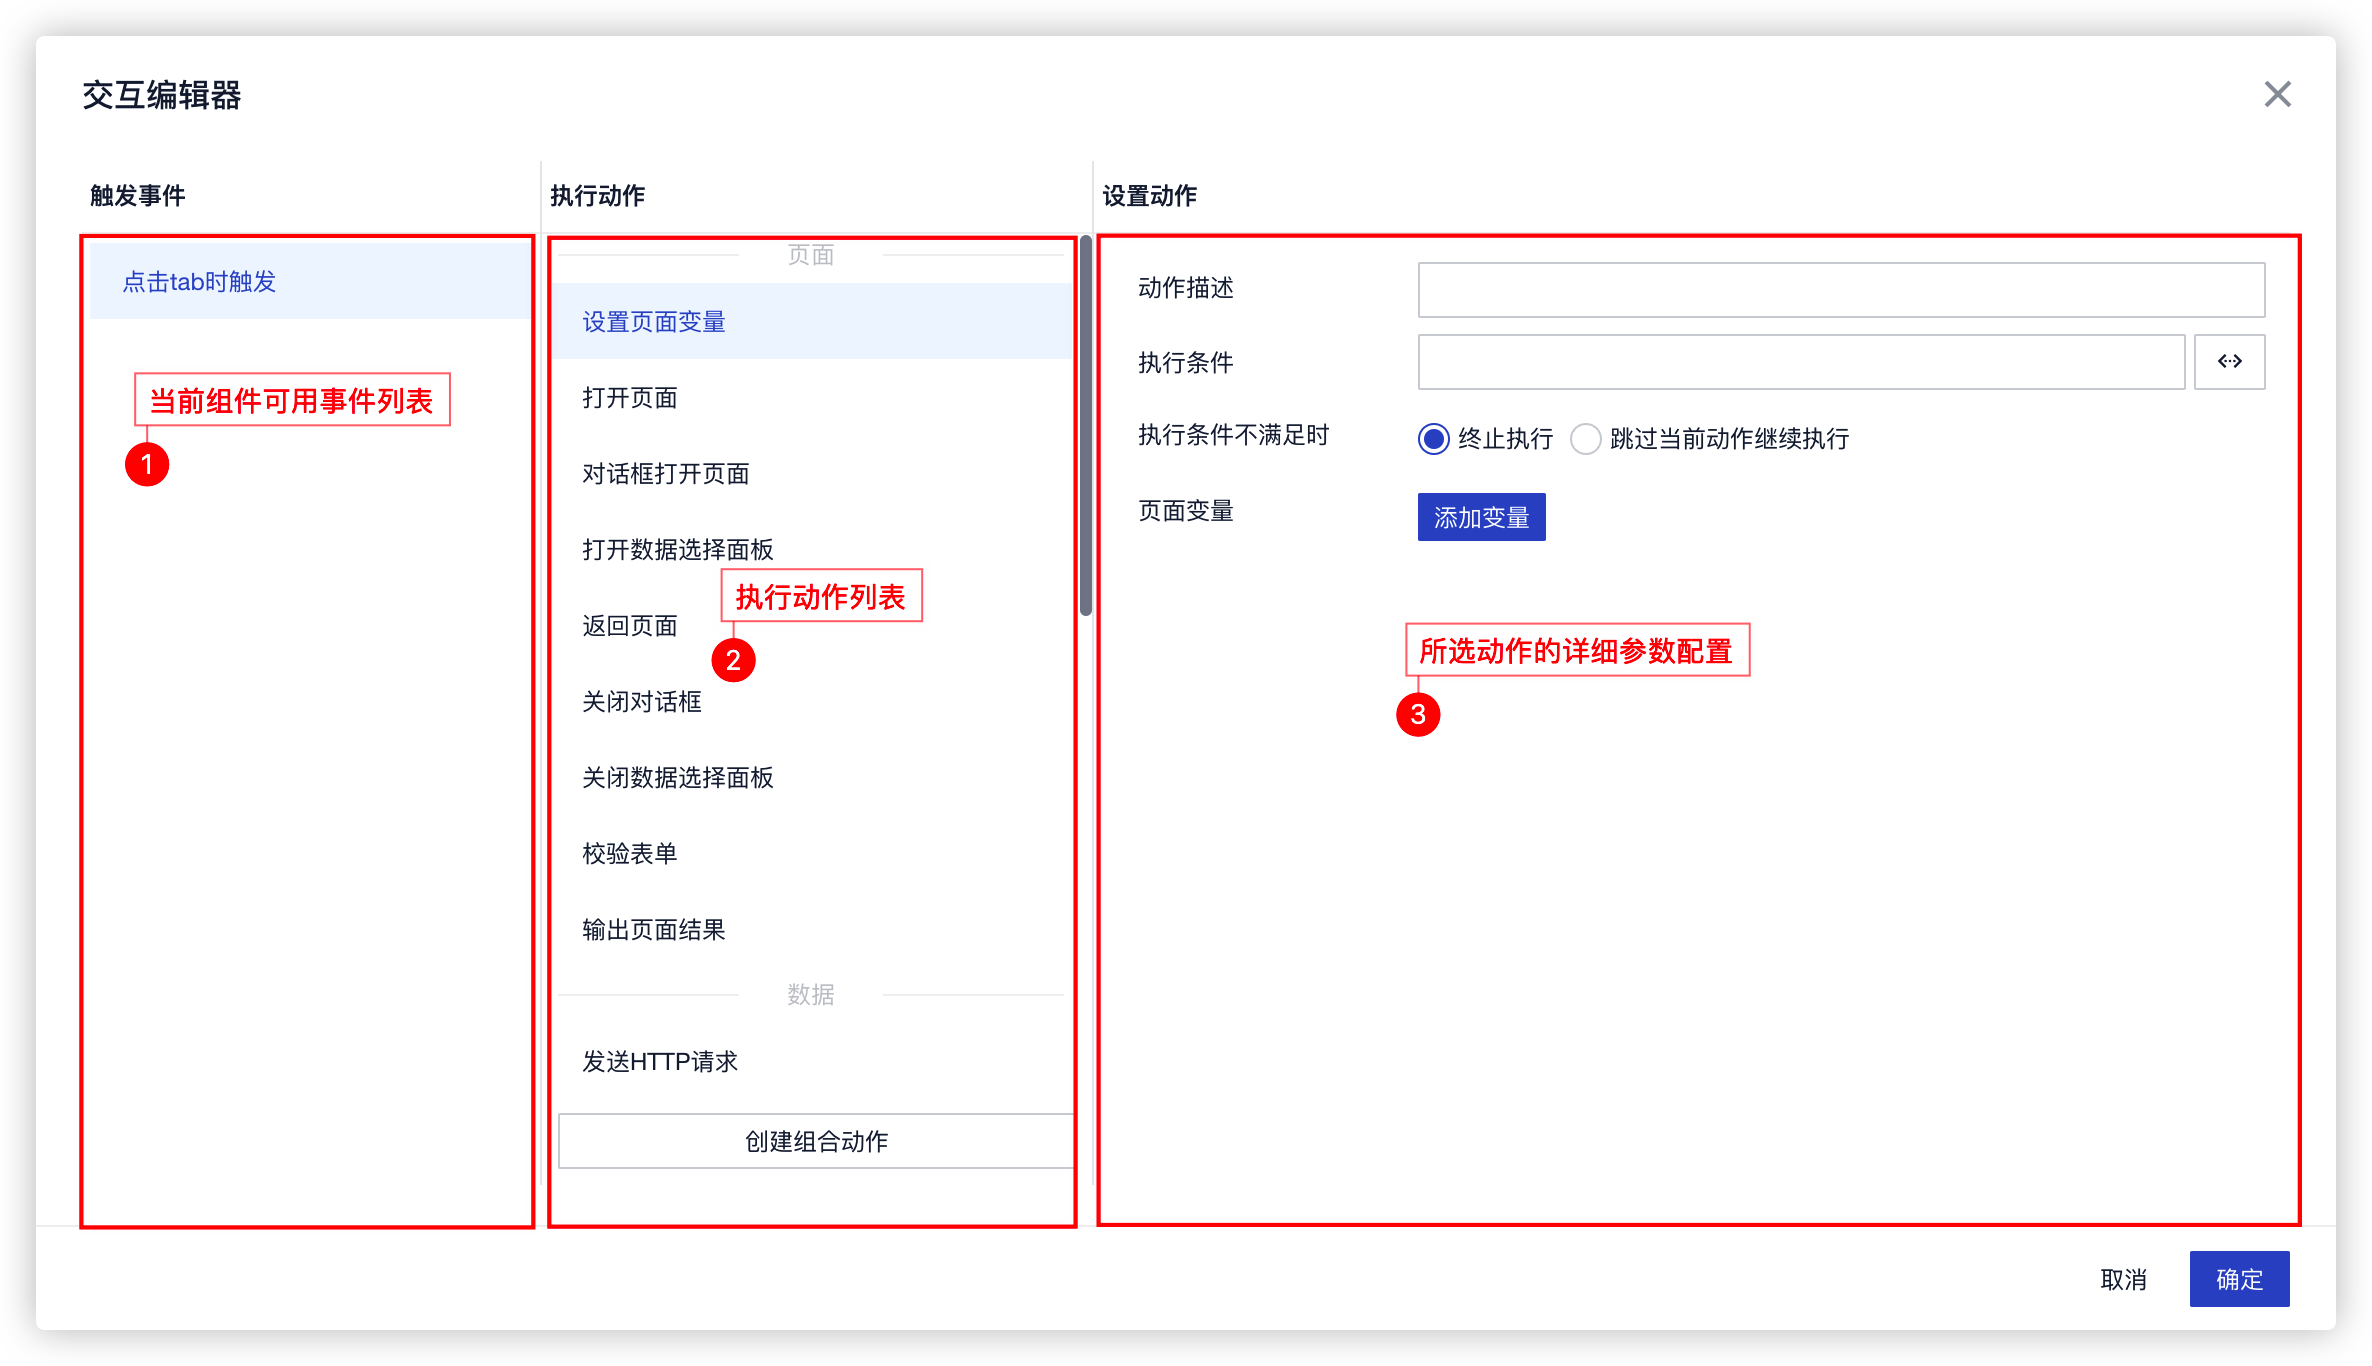Select the 终止执行 radio button
This screenshot has height=1366, width=2372.
[x=1433, y=439]
